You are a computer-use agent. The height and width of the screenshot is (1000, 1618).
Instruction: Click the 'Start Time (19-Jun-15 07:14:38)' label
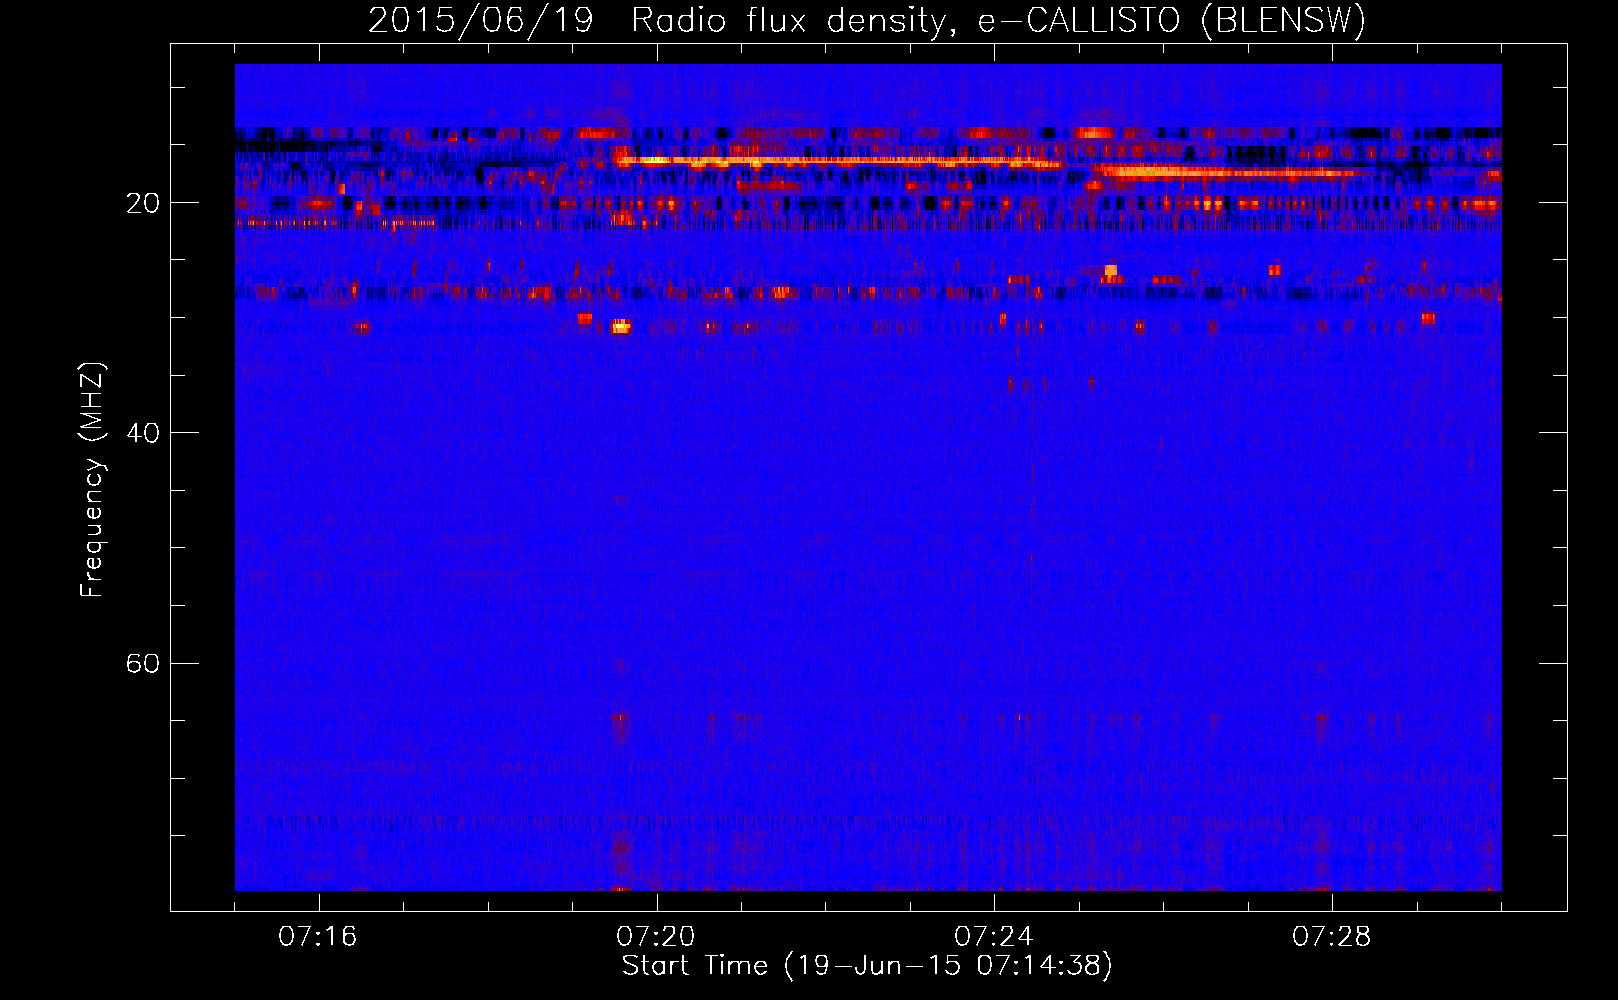867,966
